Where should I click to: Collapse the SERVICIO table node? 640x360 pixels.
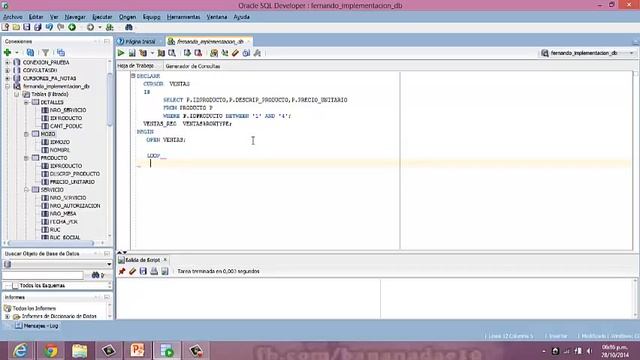coord(27,190)
